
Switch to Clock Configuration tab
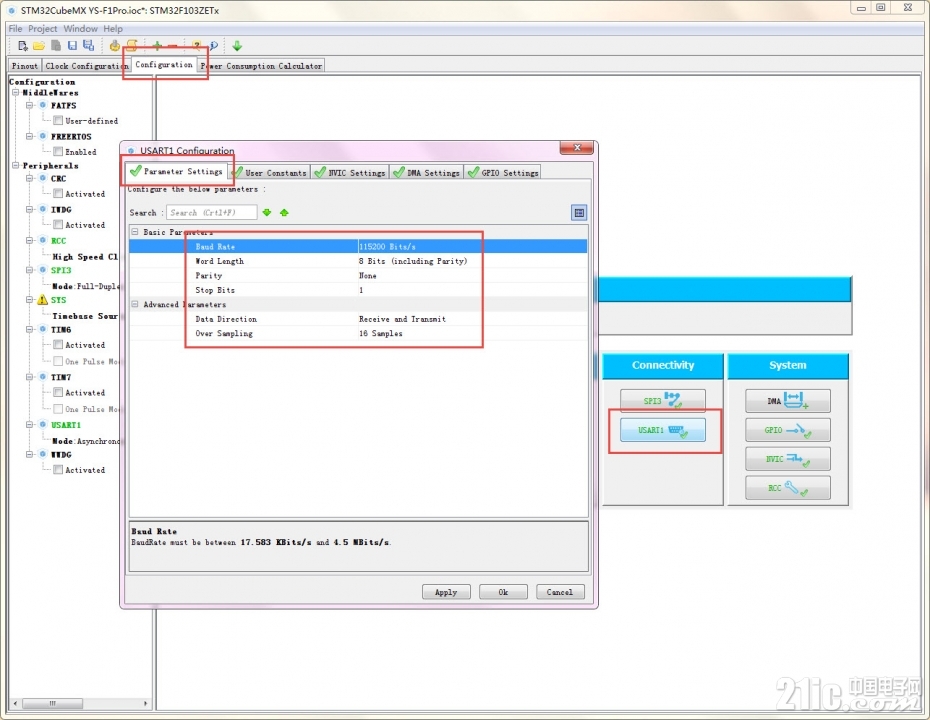87,66
